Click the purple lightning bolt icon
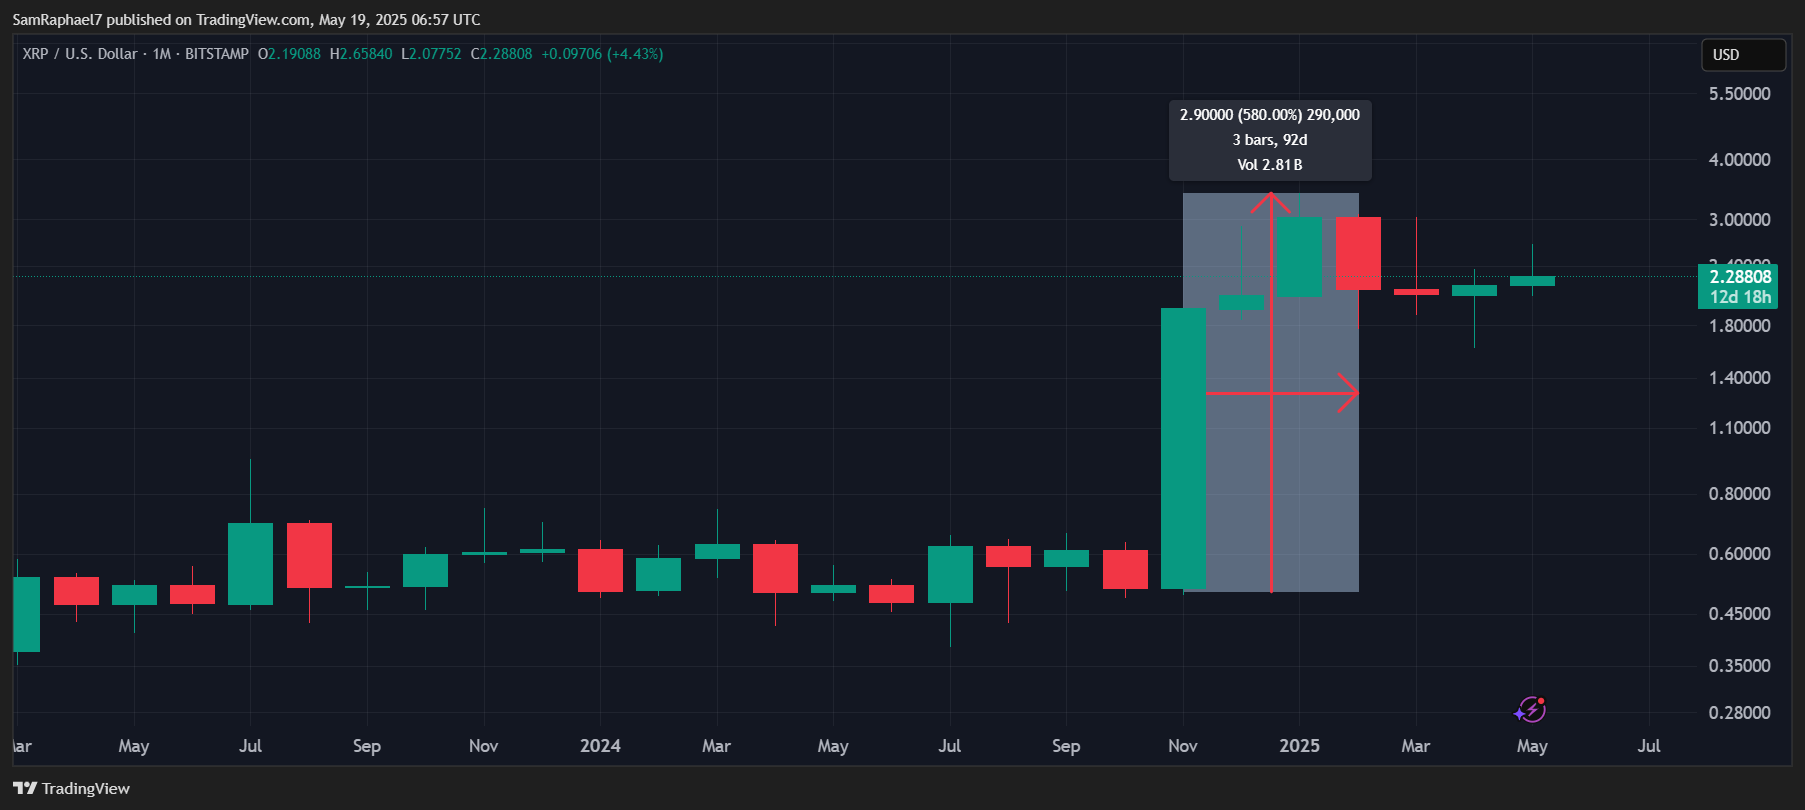 click(1530, 710)
